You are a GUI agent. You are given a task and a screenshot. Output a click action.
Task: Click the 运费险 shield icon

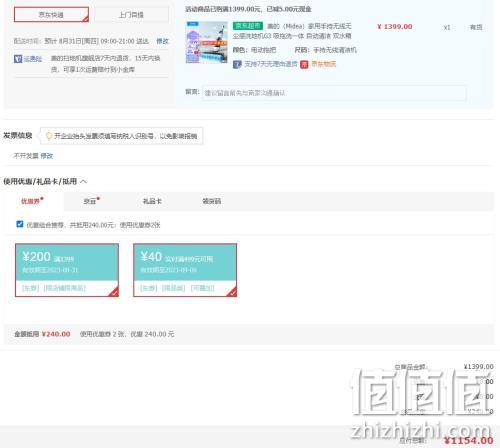[18, 59]
